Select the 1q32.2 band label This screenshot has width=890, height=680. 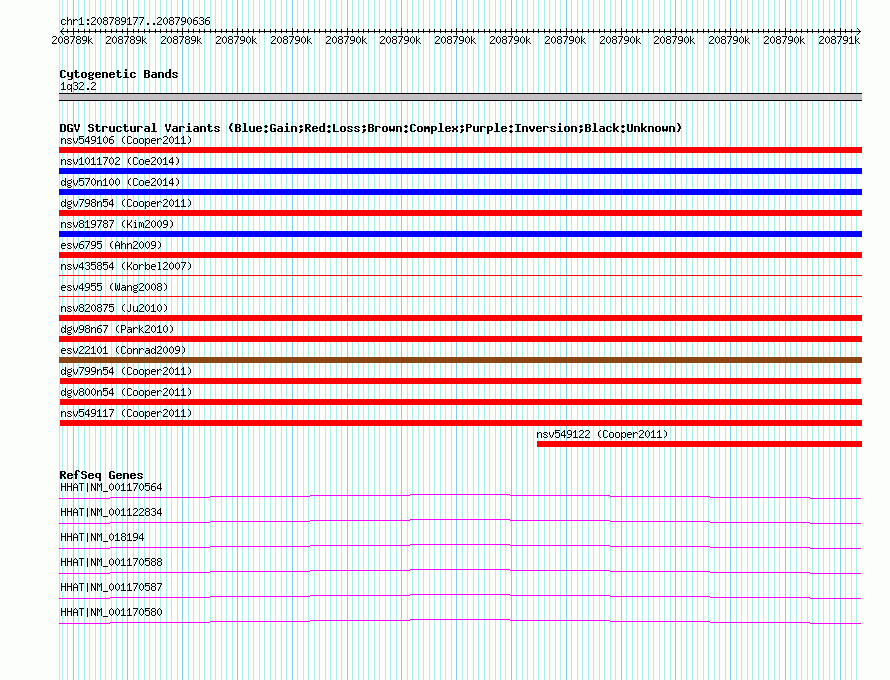click(78, 86)
